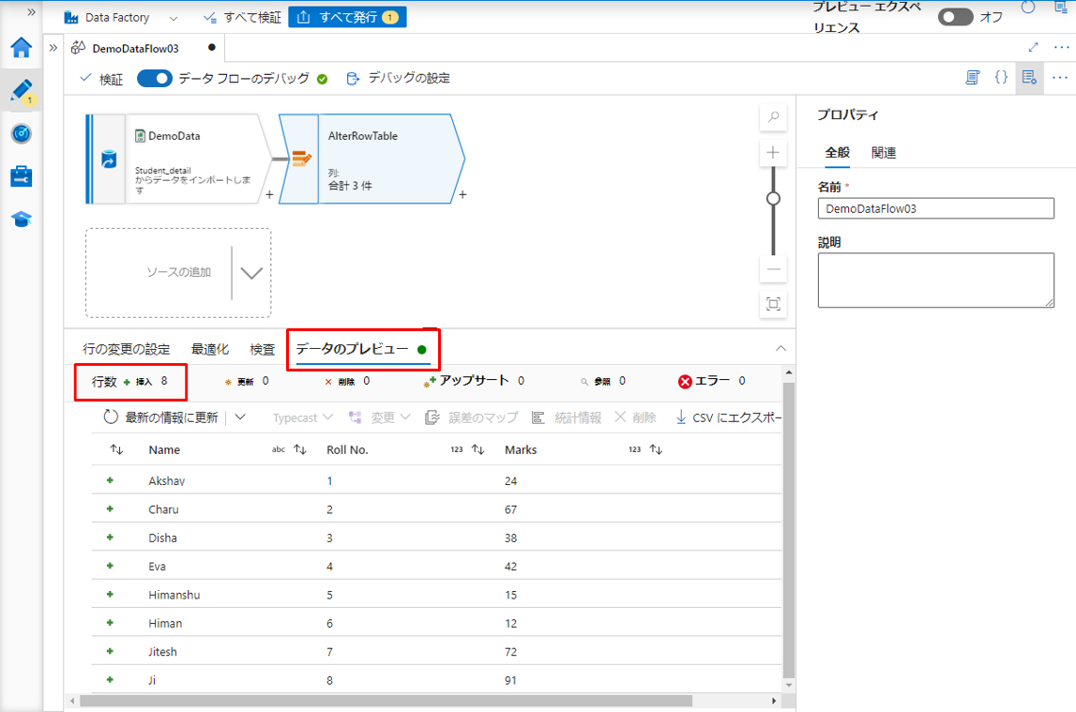Open the top-right ellipsis near tab bar

(1062, 47)
